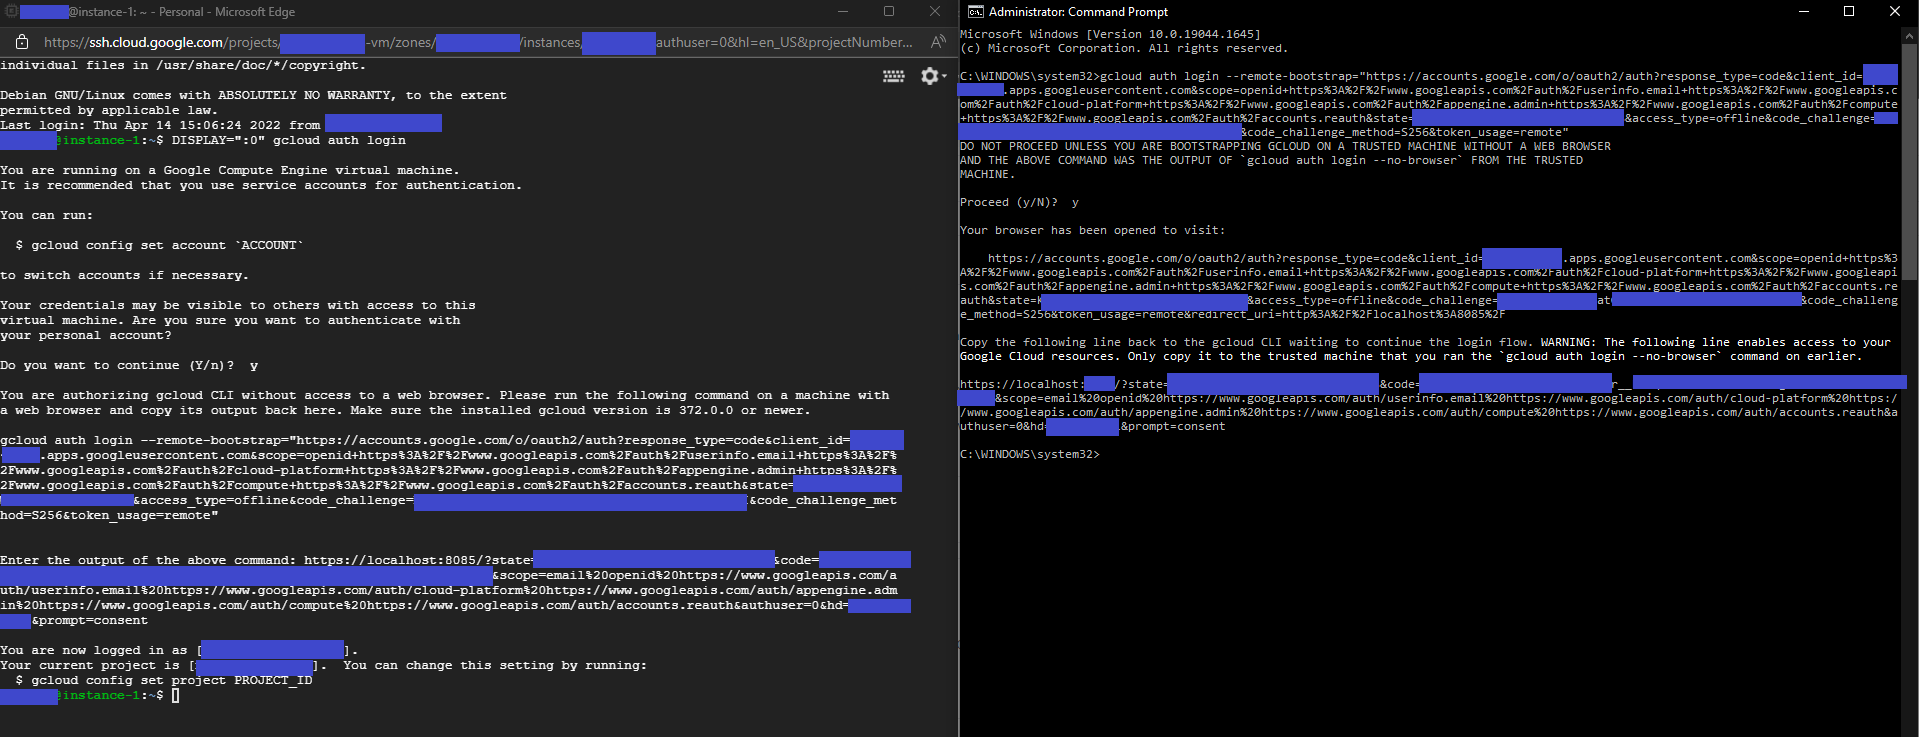Click the Command Prompt scrollbar up arrow

point(1909,35)
